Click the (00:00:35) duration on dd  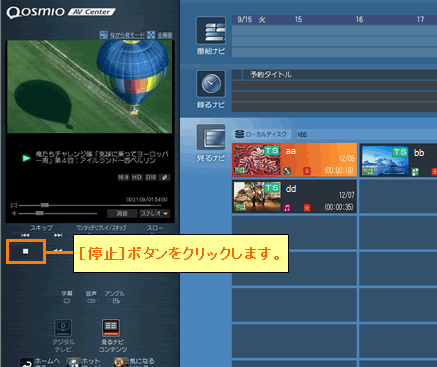(x=339, y=207)
